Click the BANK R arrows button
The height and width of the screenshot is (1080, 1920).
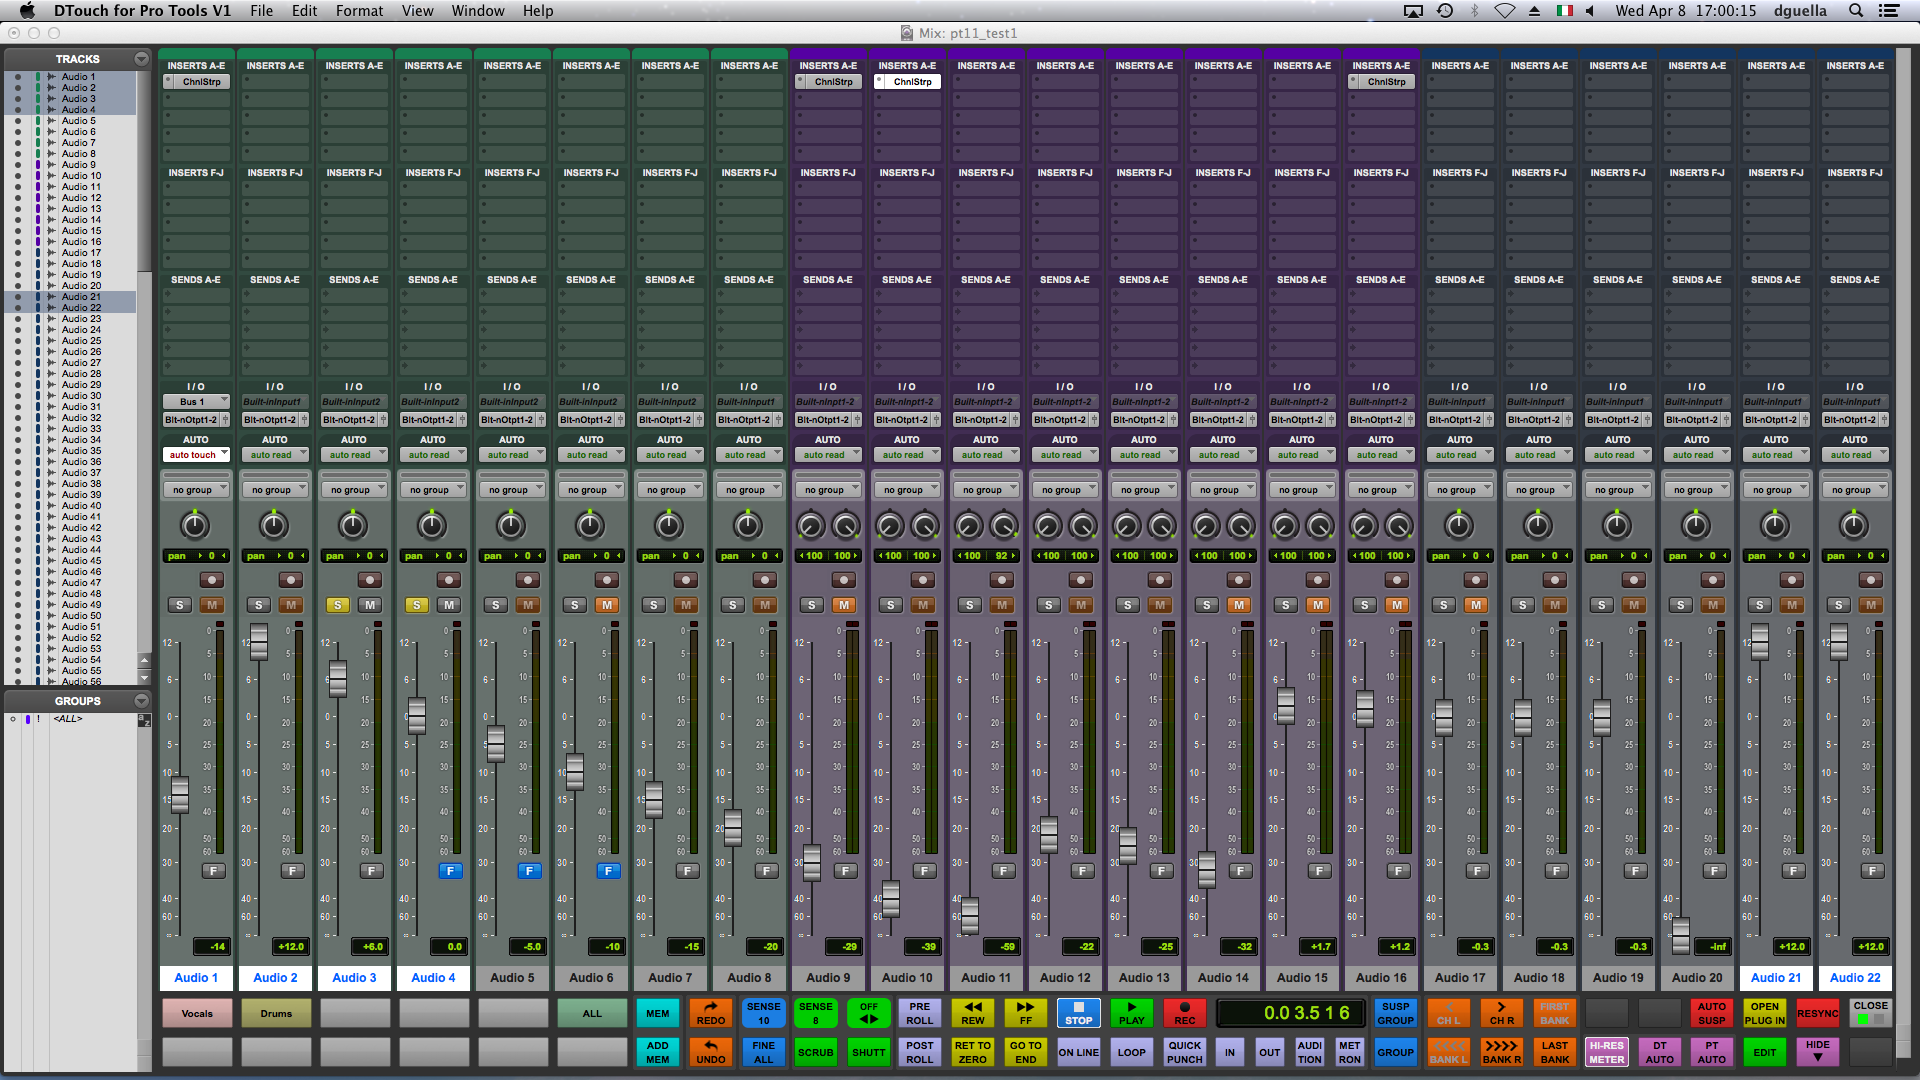coord(1501,1052)
